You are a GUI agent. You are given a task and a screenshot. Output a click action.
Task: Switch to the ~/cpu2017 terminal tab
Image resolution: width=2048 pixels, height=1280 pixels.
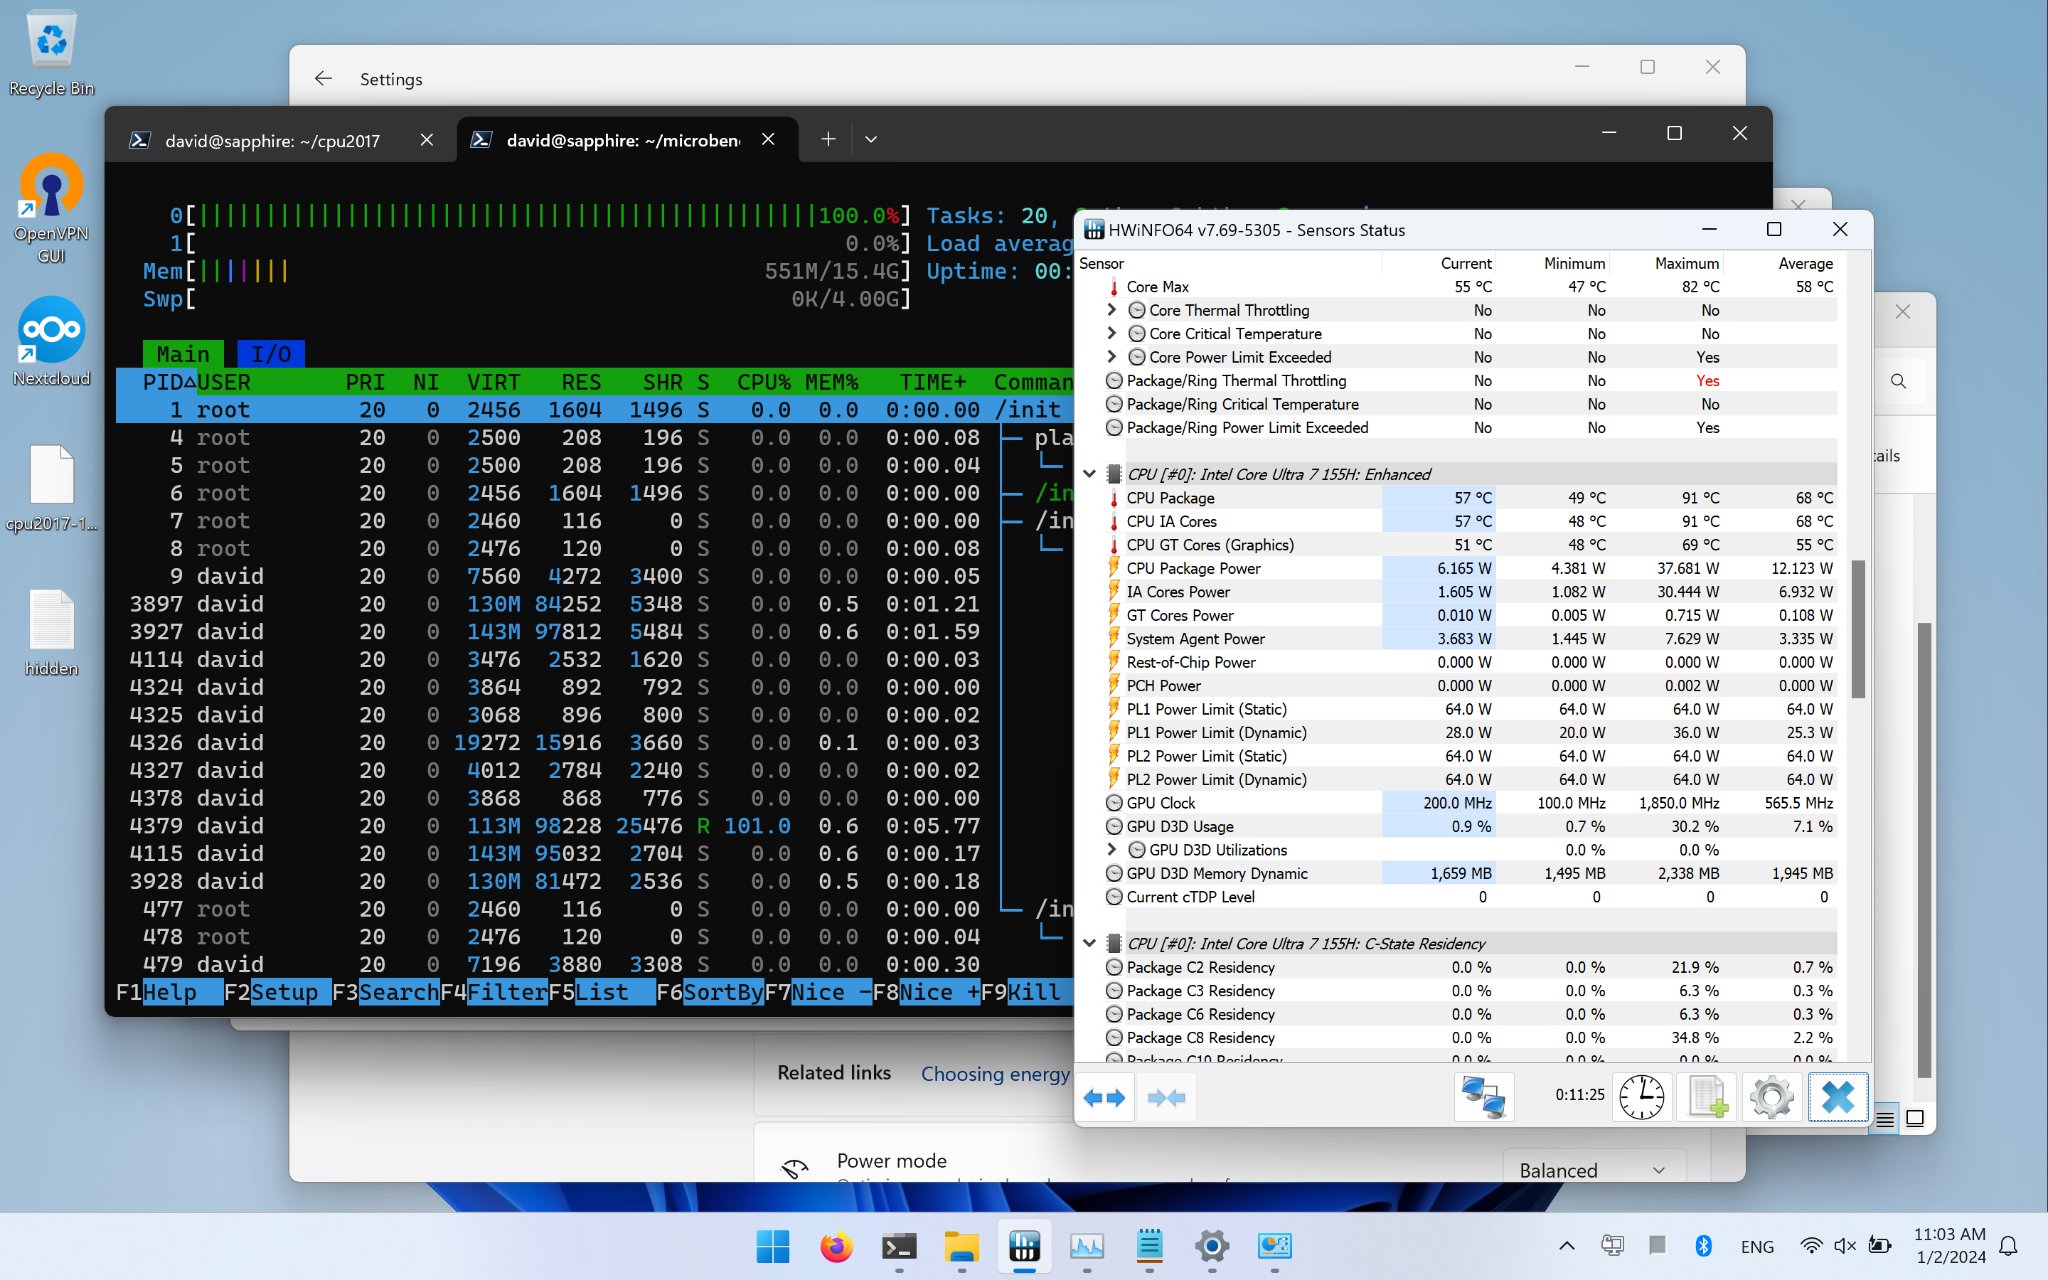272,141
